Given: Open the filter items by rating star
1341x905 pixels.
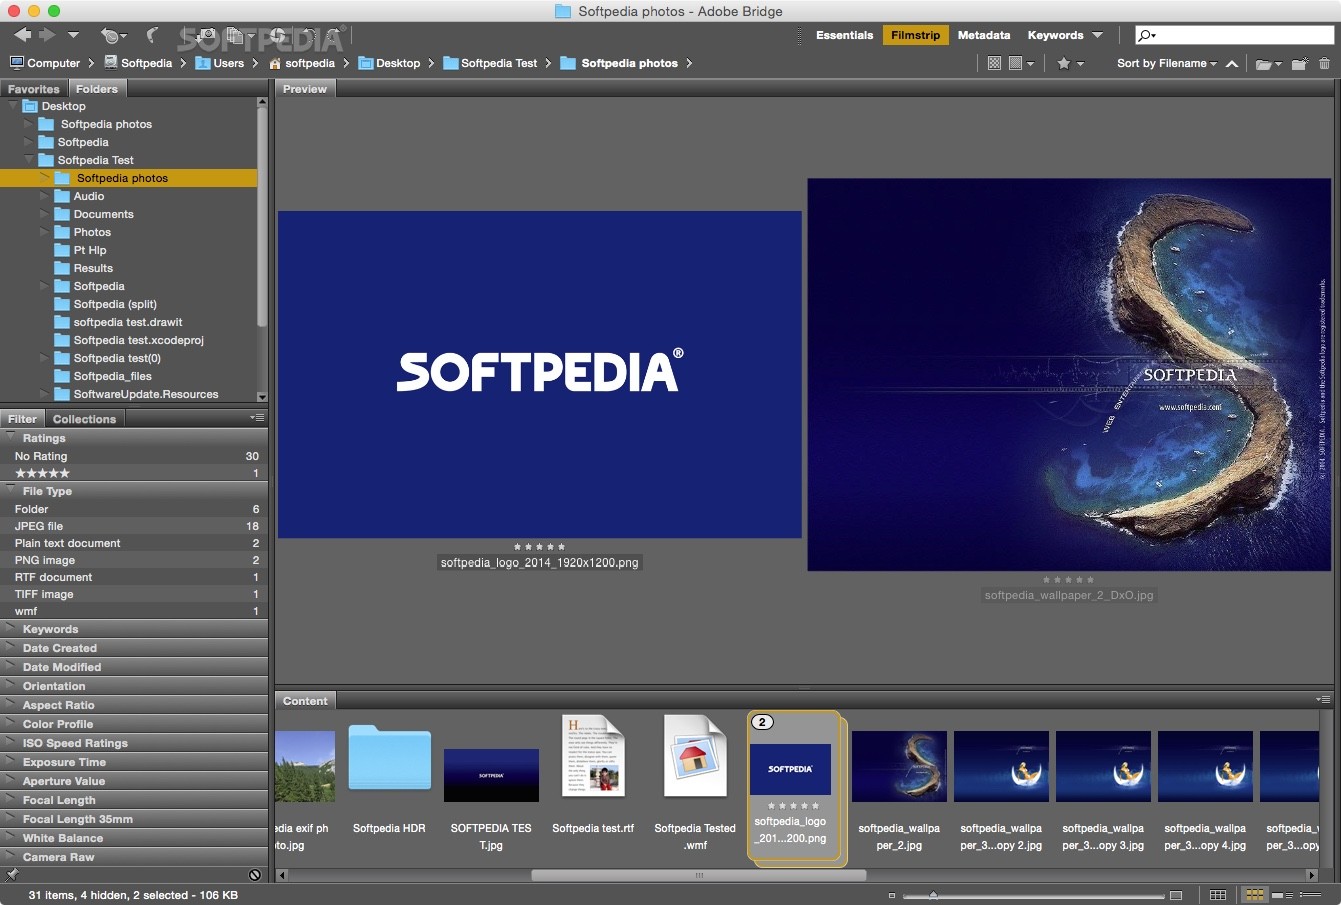Looking at the screenshot, I should (1070, 63).
